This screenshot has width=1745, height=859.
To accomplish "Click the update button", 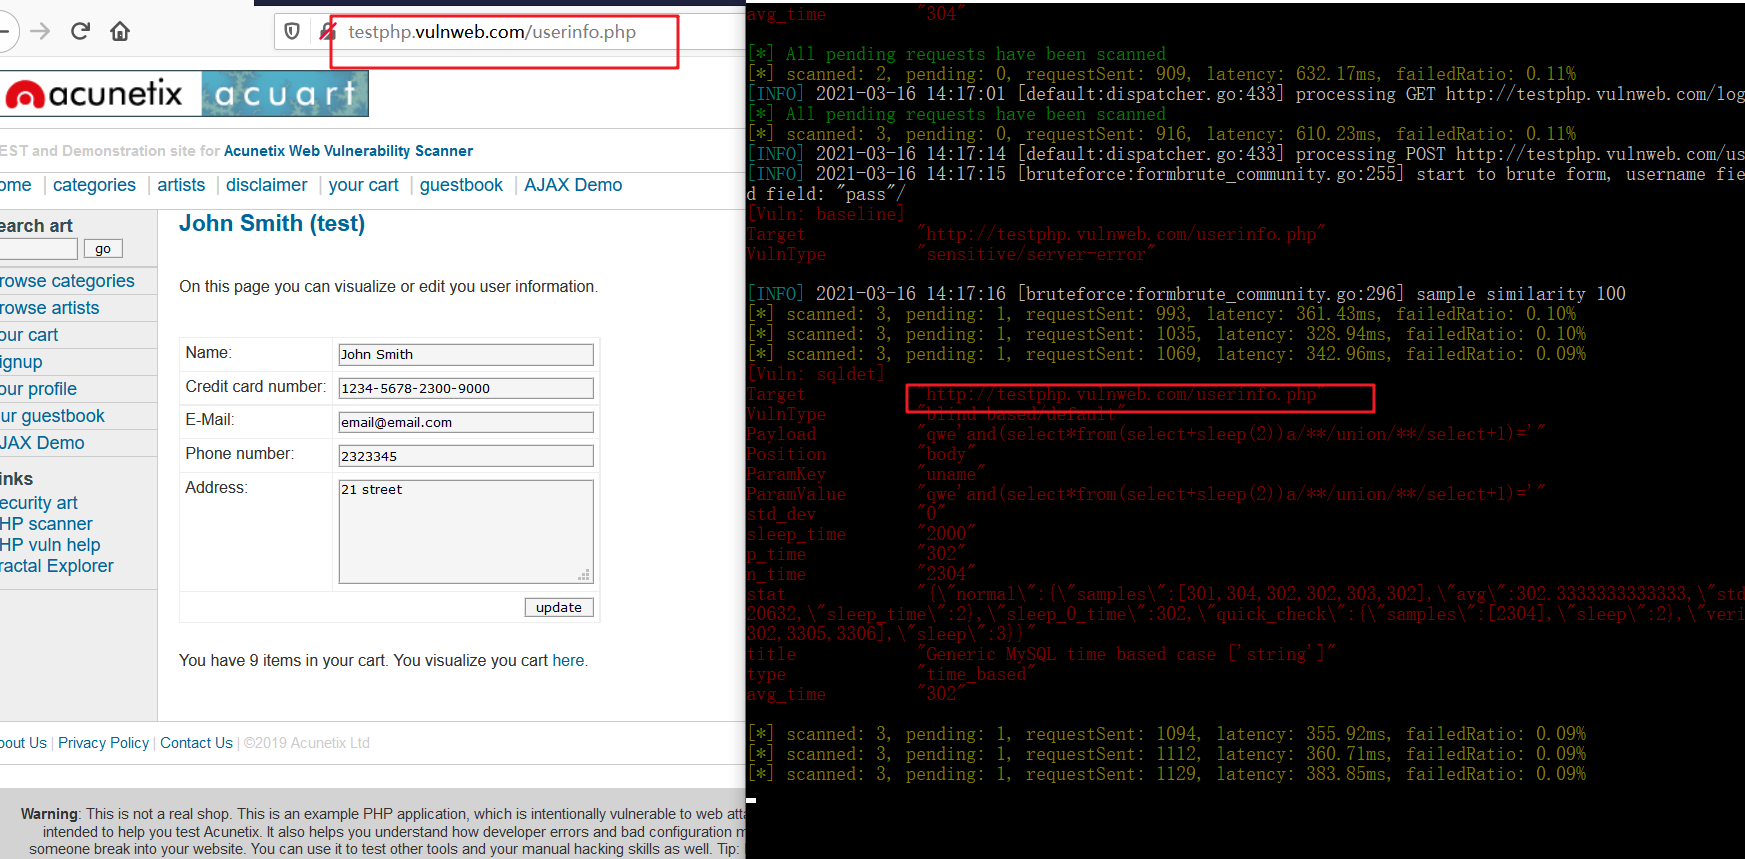I will point(559,607).
